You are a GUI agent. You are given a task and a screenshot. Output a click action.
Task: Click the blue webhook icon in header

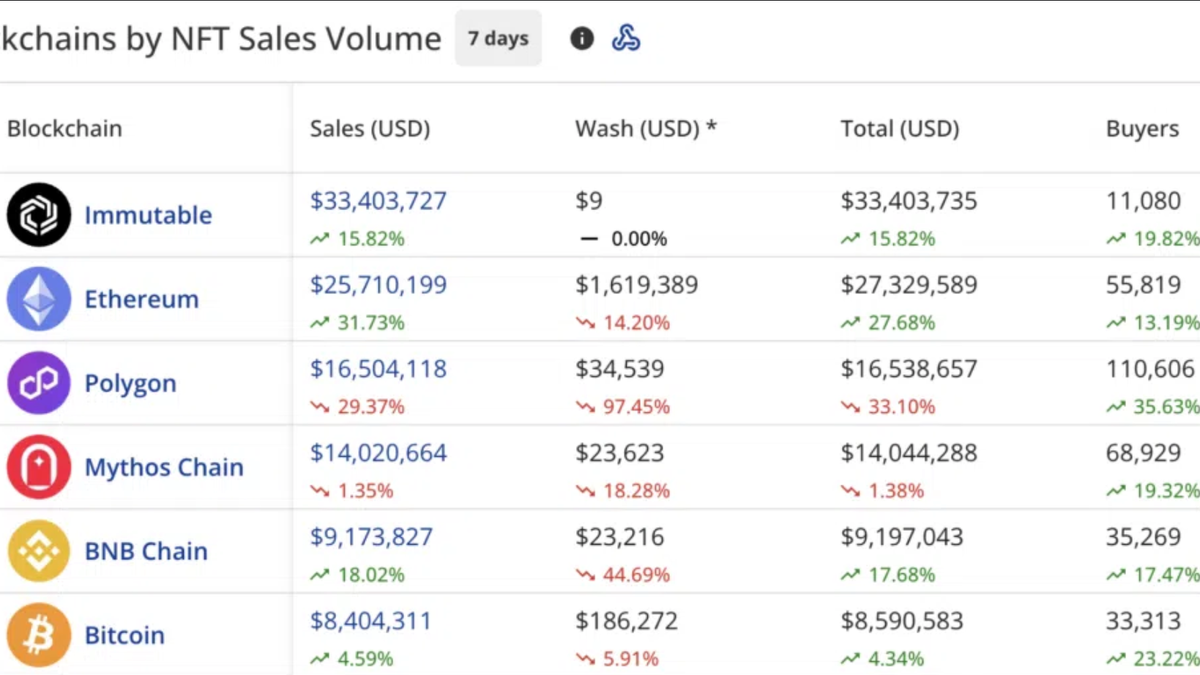[626, 39]
